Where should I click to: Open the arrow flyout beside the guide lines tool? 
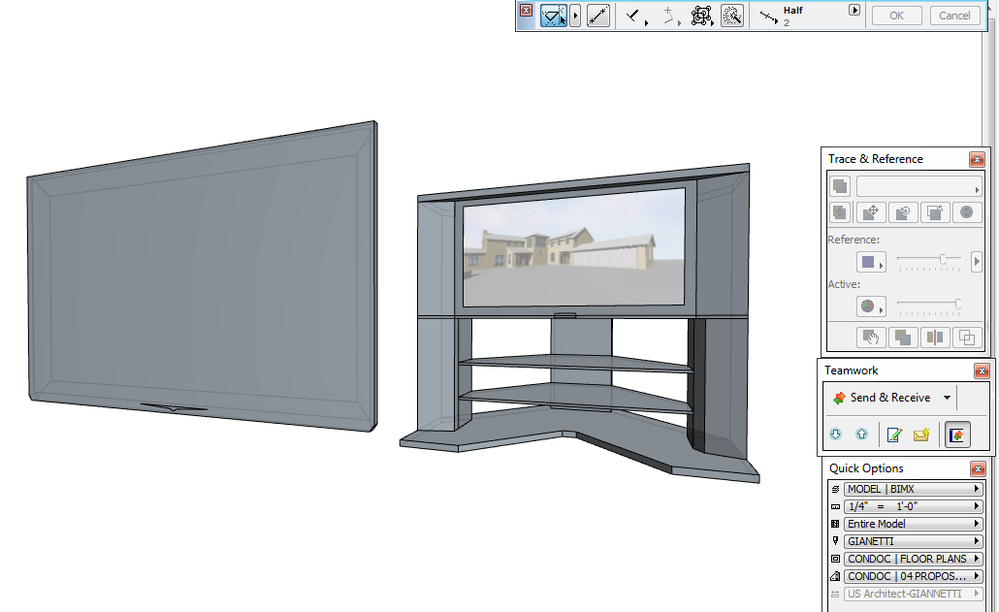click(x=575, y=15)
